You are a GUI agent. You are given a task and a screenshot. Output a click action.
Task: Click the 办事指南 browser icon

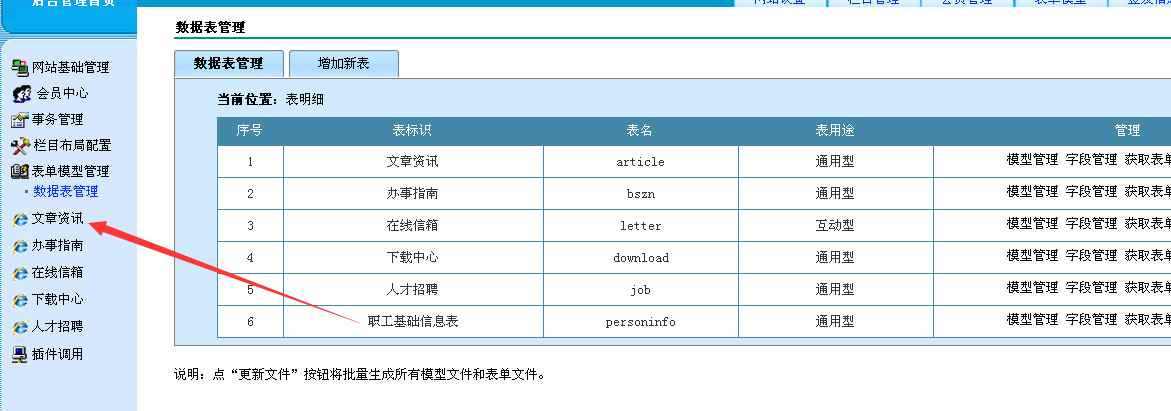pyautogui.click(x=20, y=246)
